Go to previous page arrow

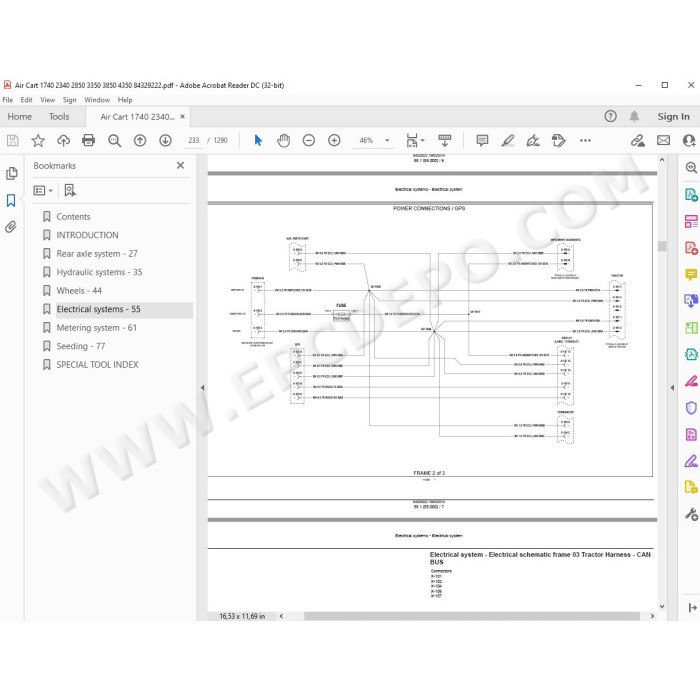click(140, 141)
